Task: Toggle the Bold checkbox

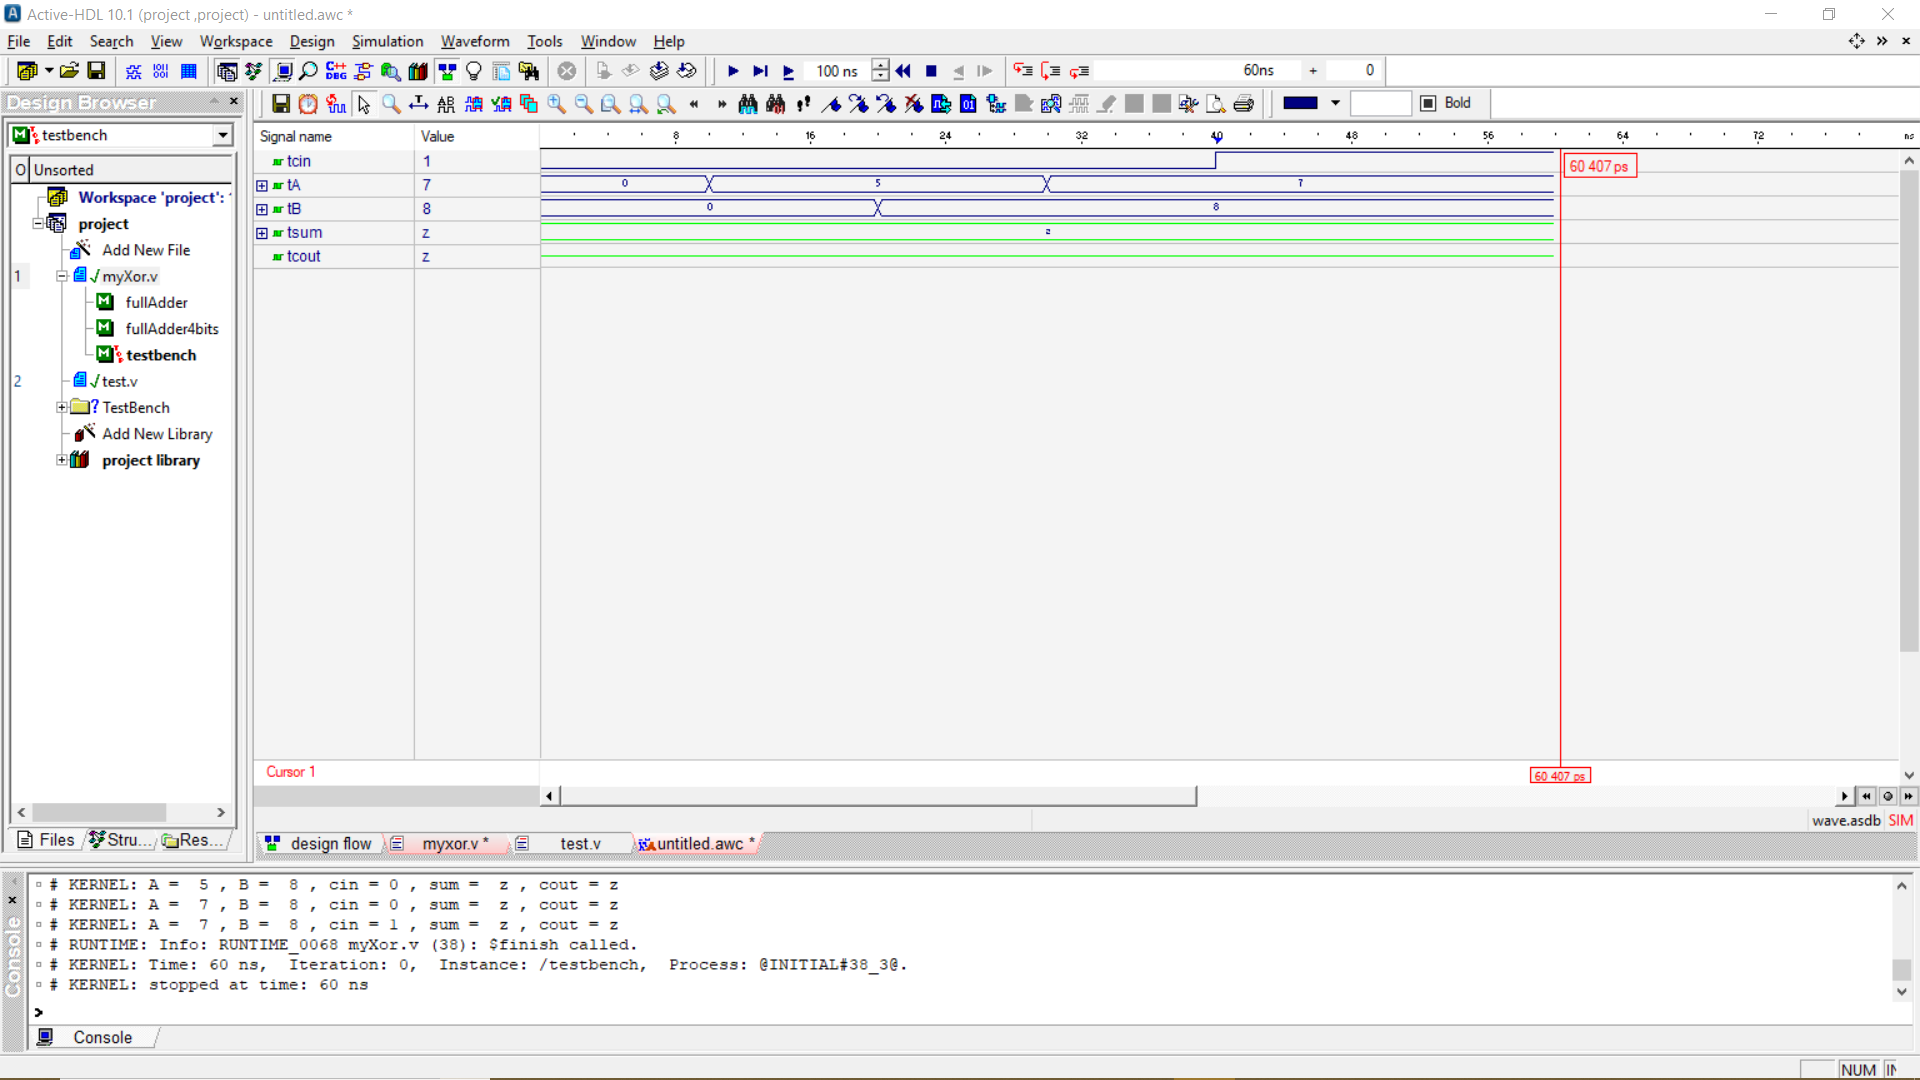Action: [1428, 103]
